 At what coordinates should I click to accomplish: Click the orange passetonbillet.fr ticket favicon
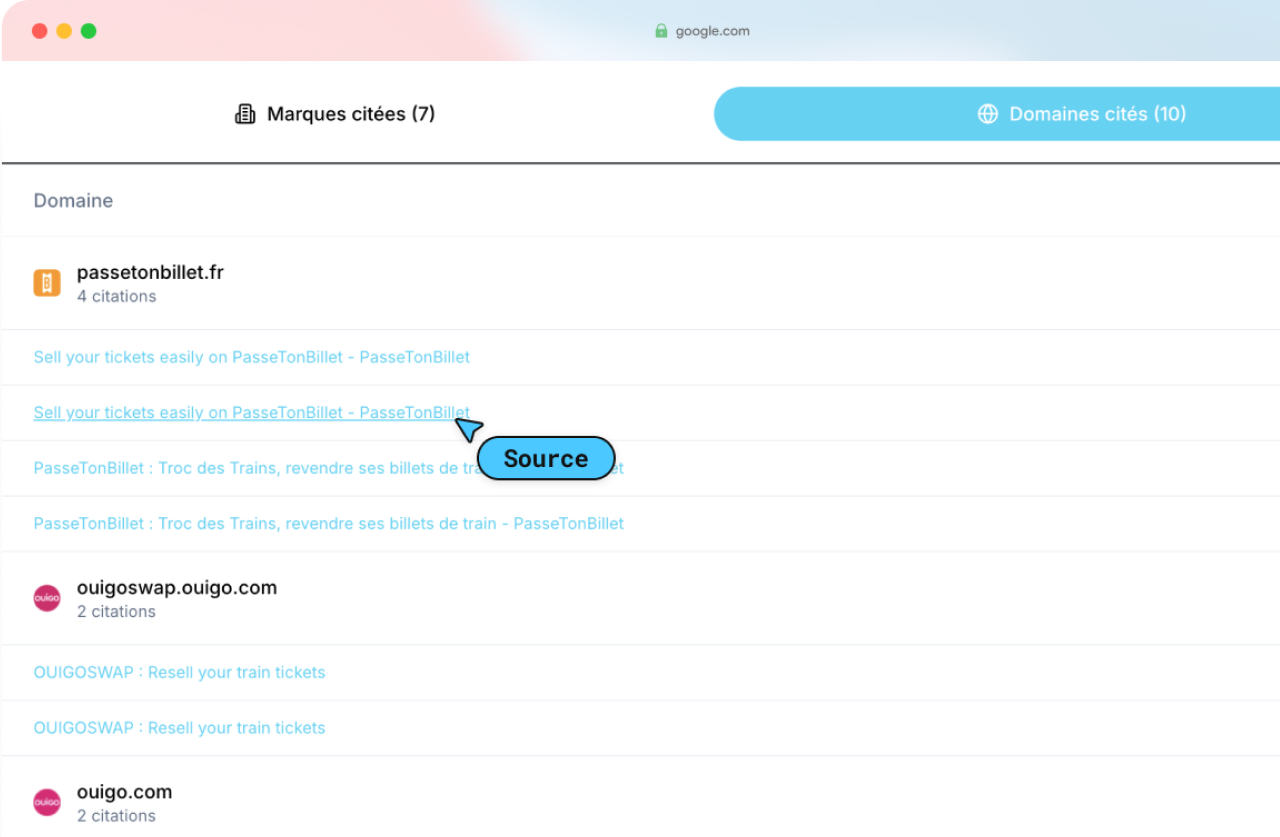coord(47,283)
